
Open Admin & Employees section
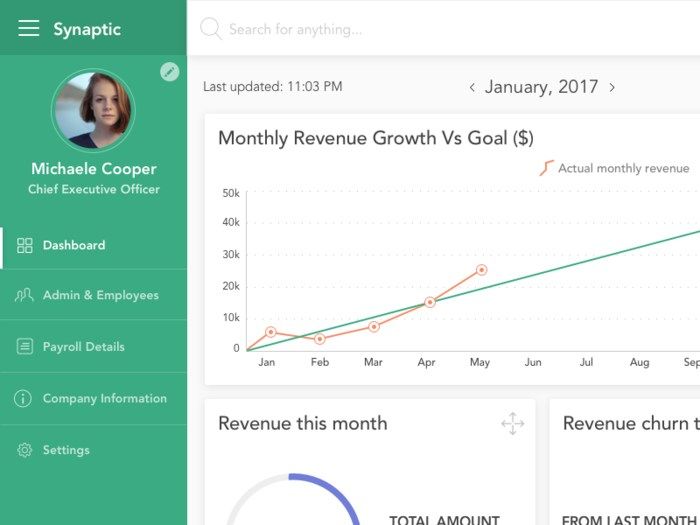point(93,295)
